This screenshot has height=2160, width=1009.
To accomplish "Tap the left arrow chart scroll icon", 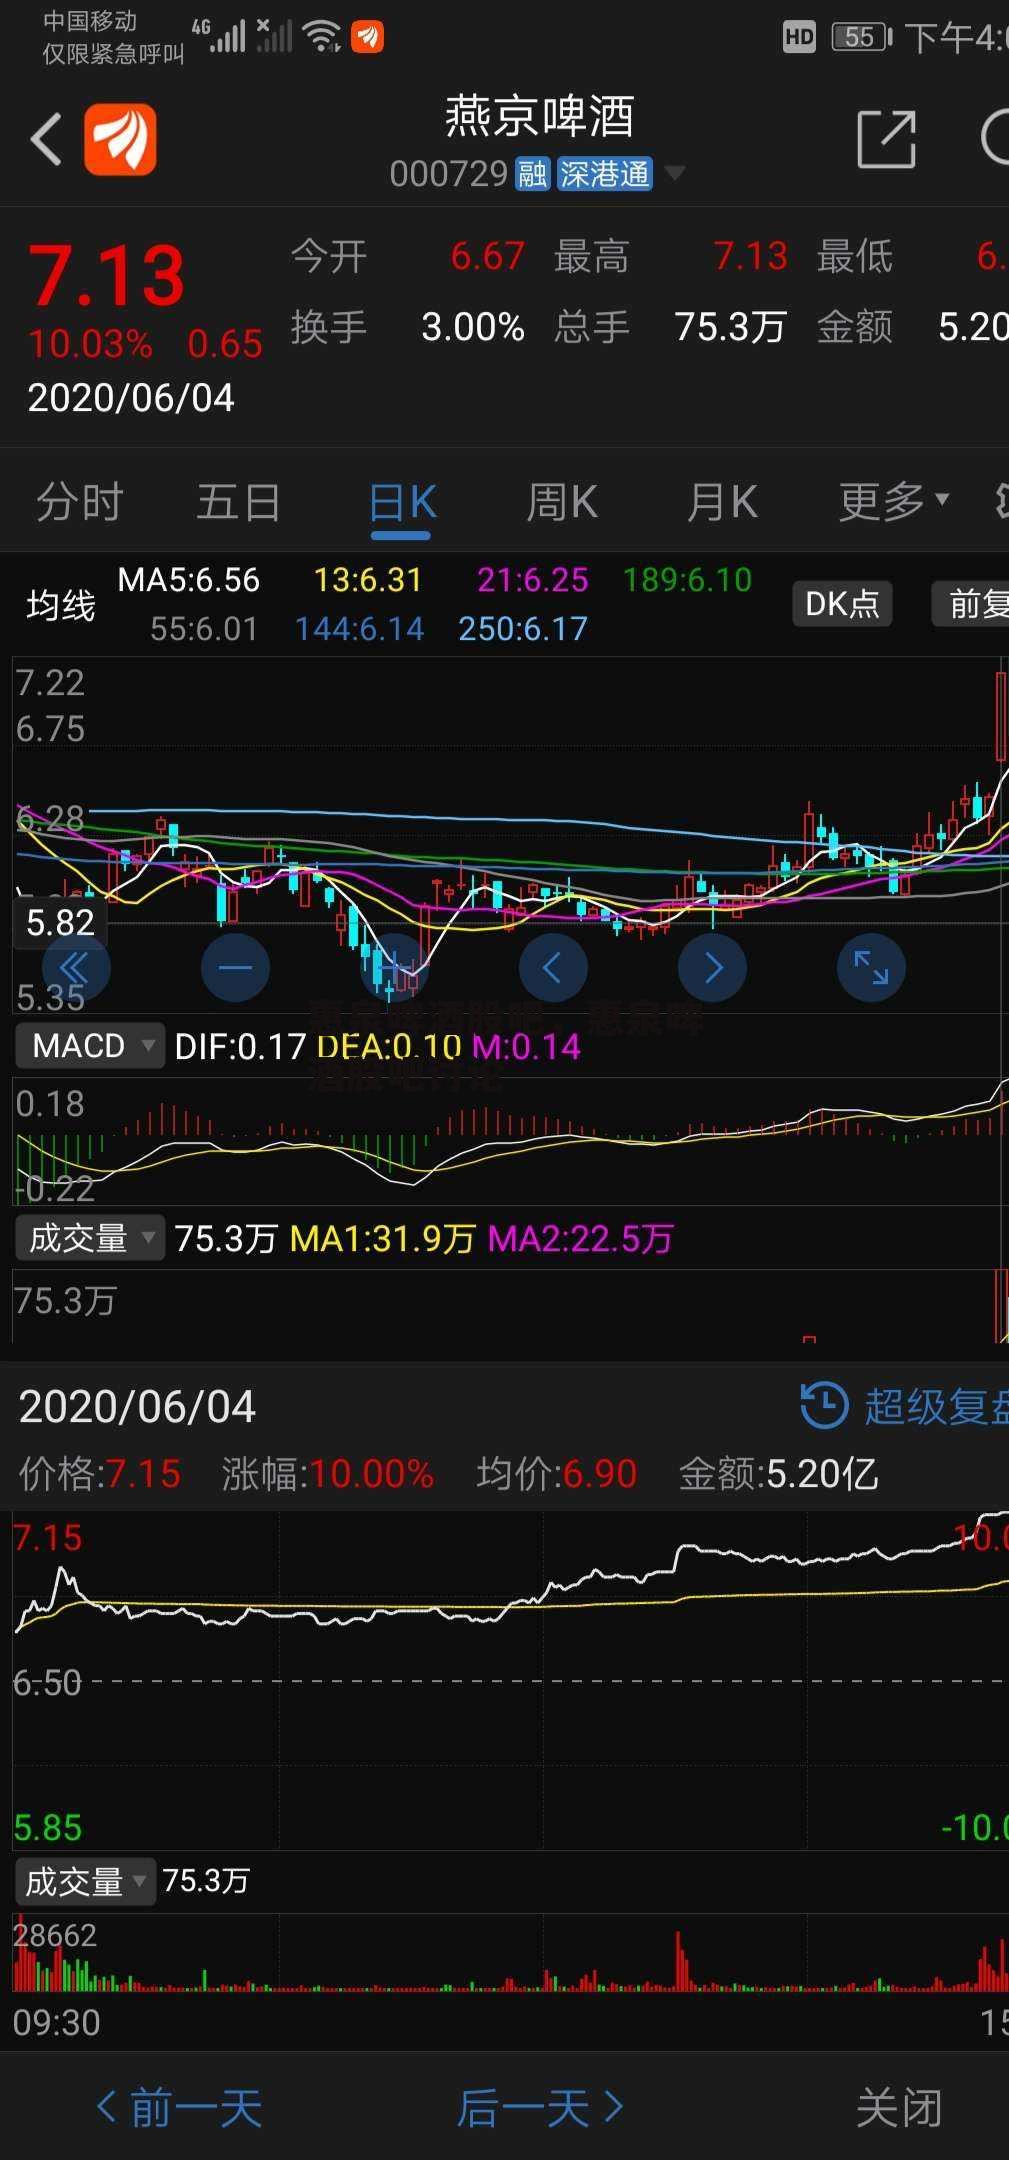I will coord(553,967).
